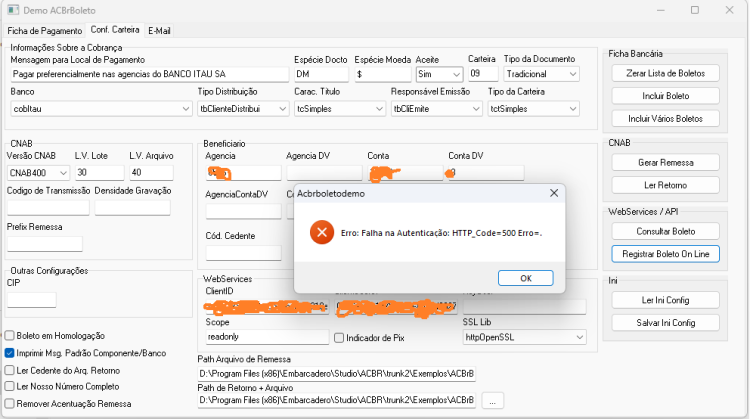
Task: Click the Gerar Remessa button
Action: 665,163
